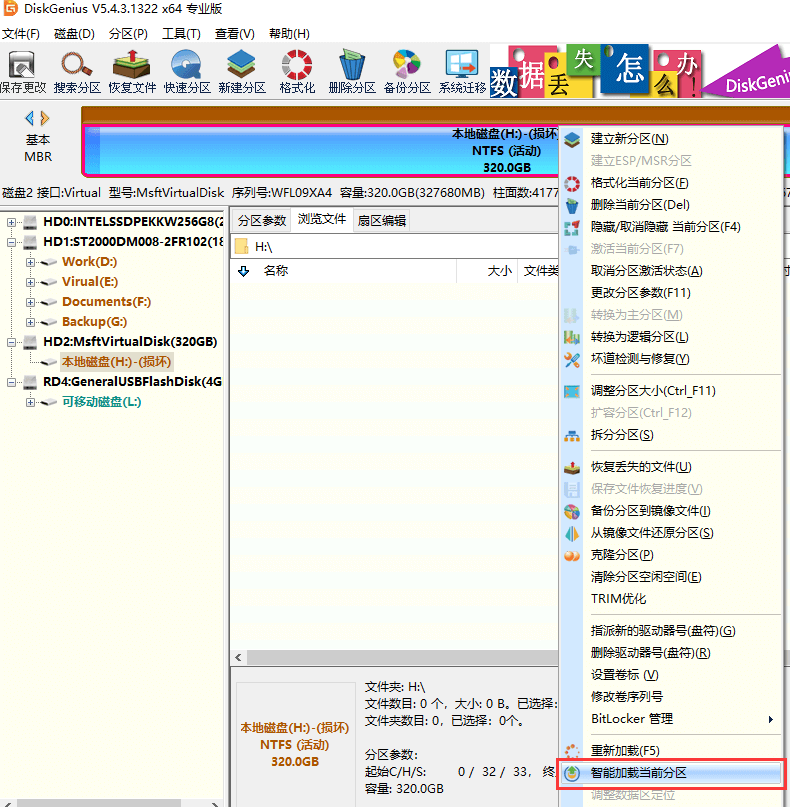Switch to the 分区参数 tab

click(x=262, y=220)
